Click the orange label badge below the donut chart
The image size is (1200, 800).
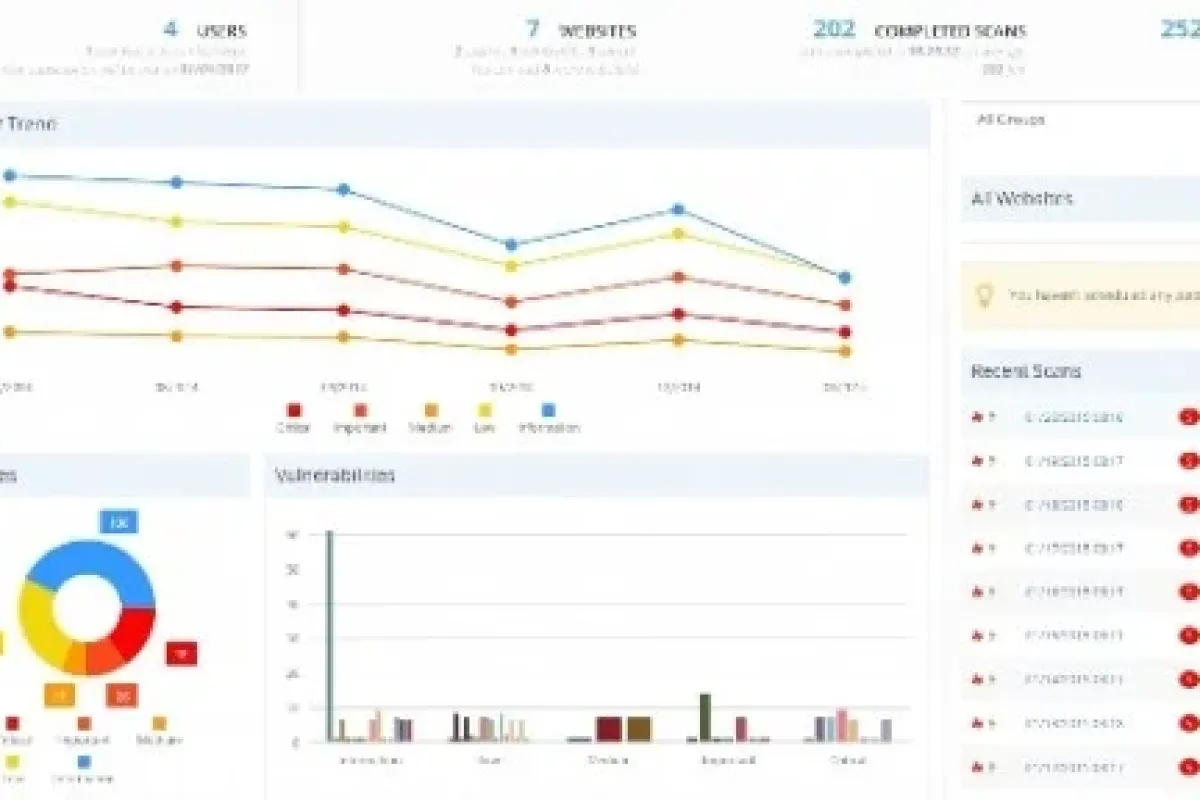[59, 695]
